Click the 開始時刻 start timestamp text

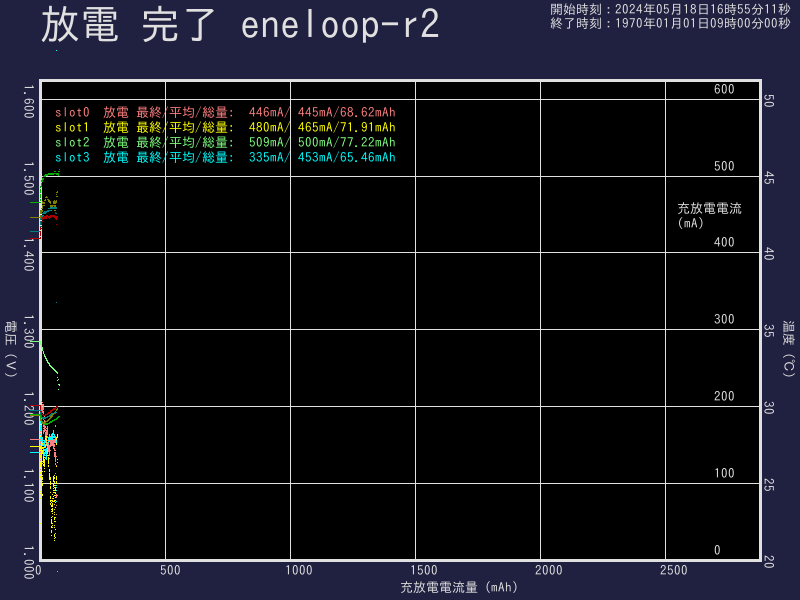tap(670, 9)
